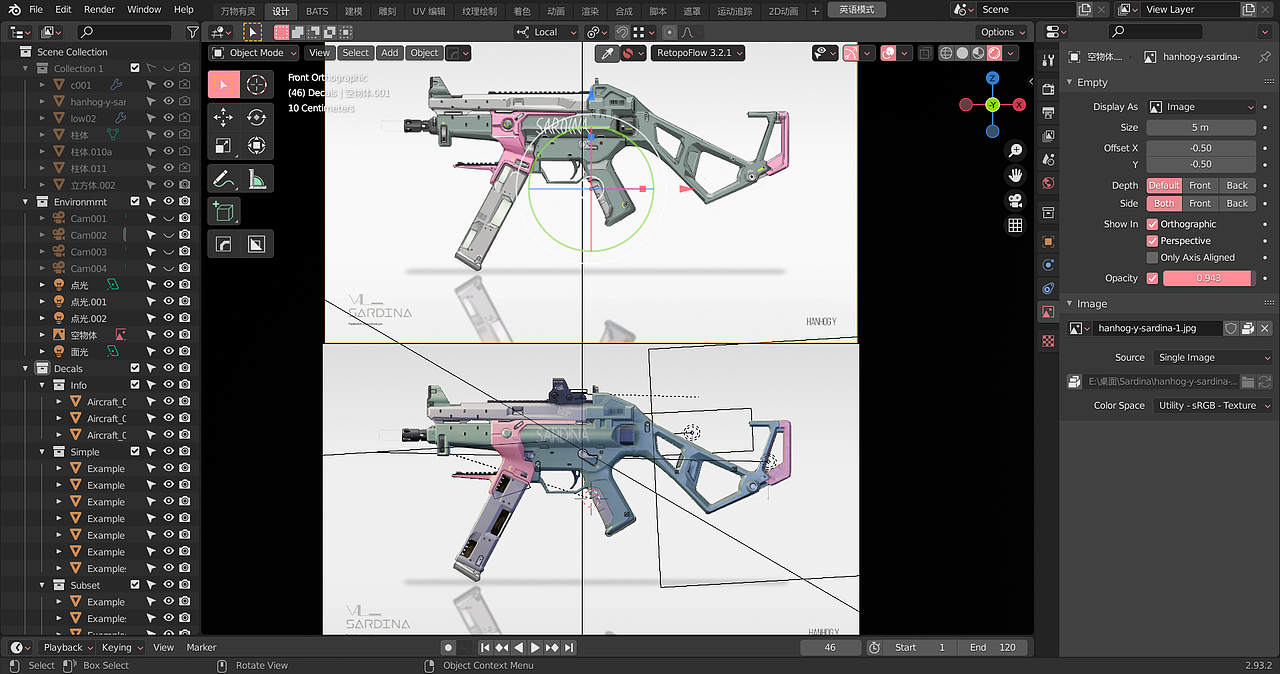Open the Window menu
The width and height of the screenshot is (1280, 674).
144,9
